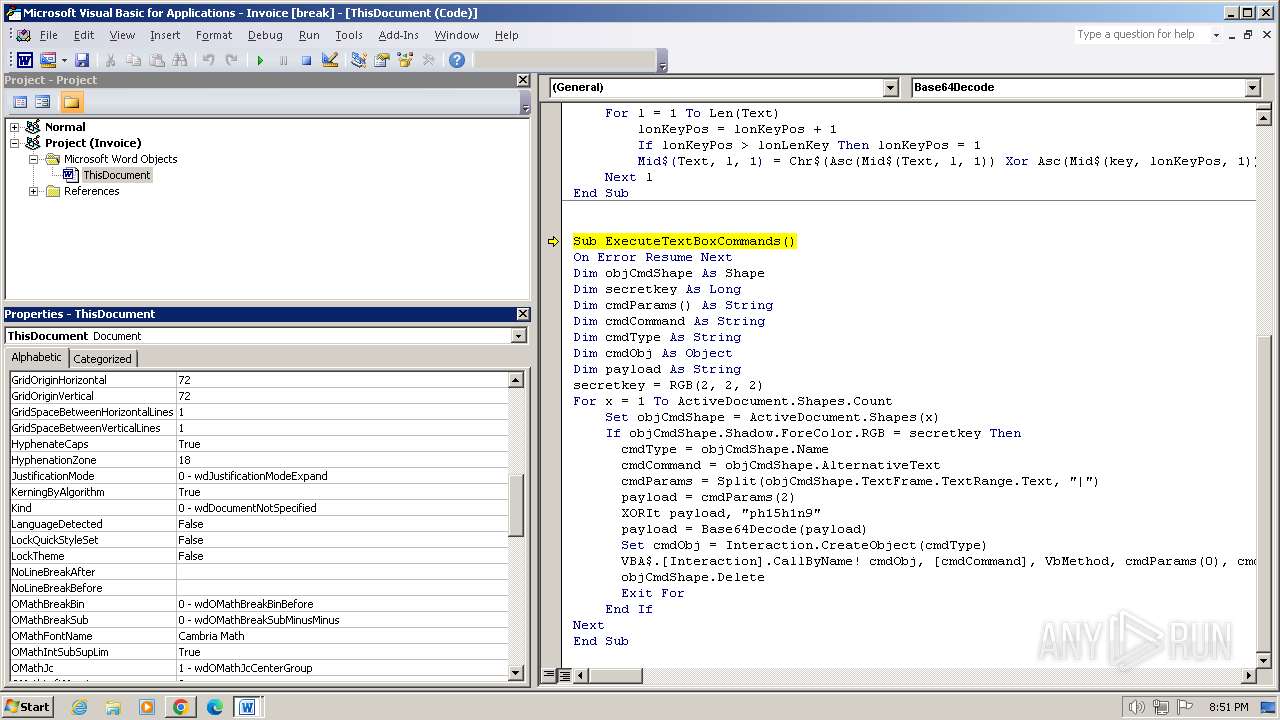Open Chrome from the taskbar
The width and height of the screenshot is (1280, 720).
180,707
